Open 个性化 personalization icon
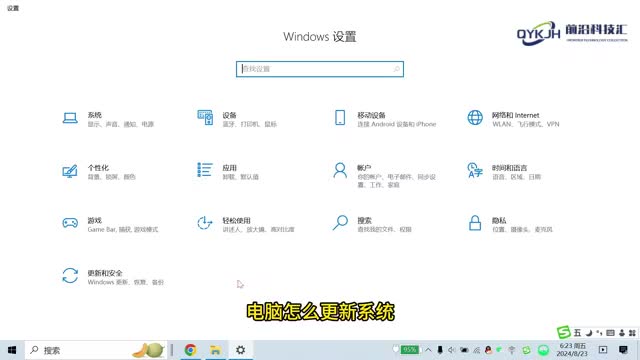 coord(70,171)
